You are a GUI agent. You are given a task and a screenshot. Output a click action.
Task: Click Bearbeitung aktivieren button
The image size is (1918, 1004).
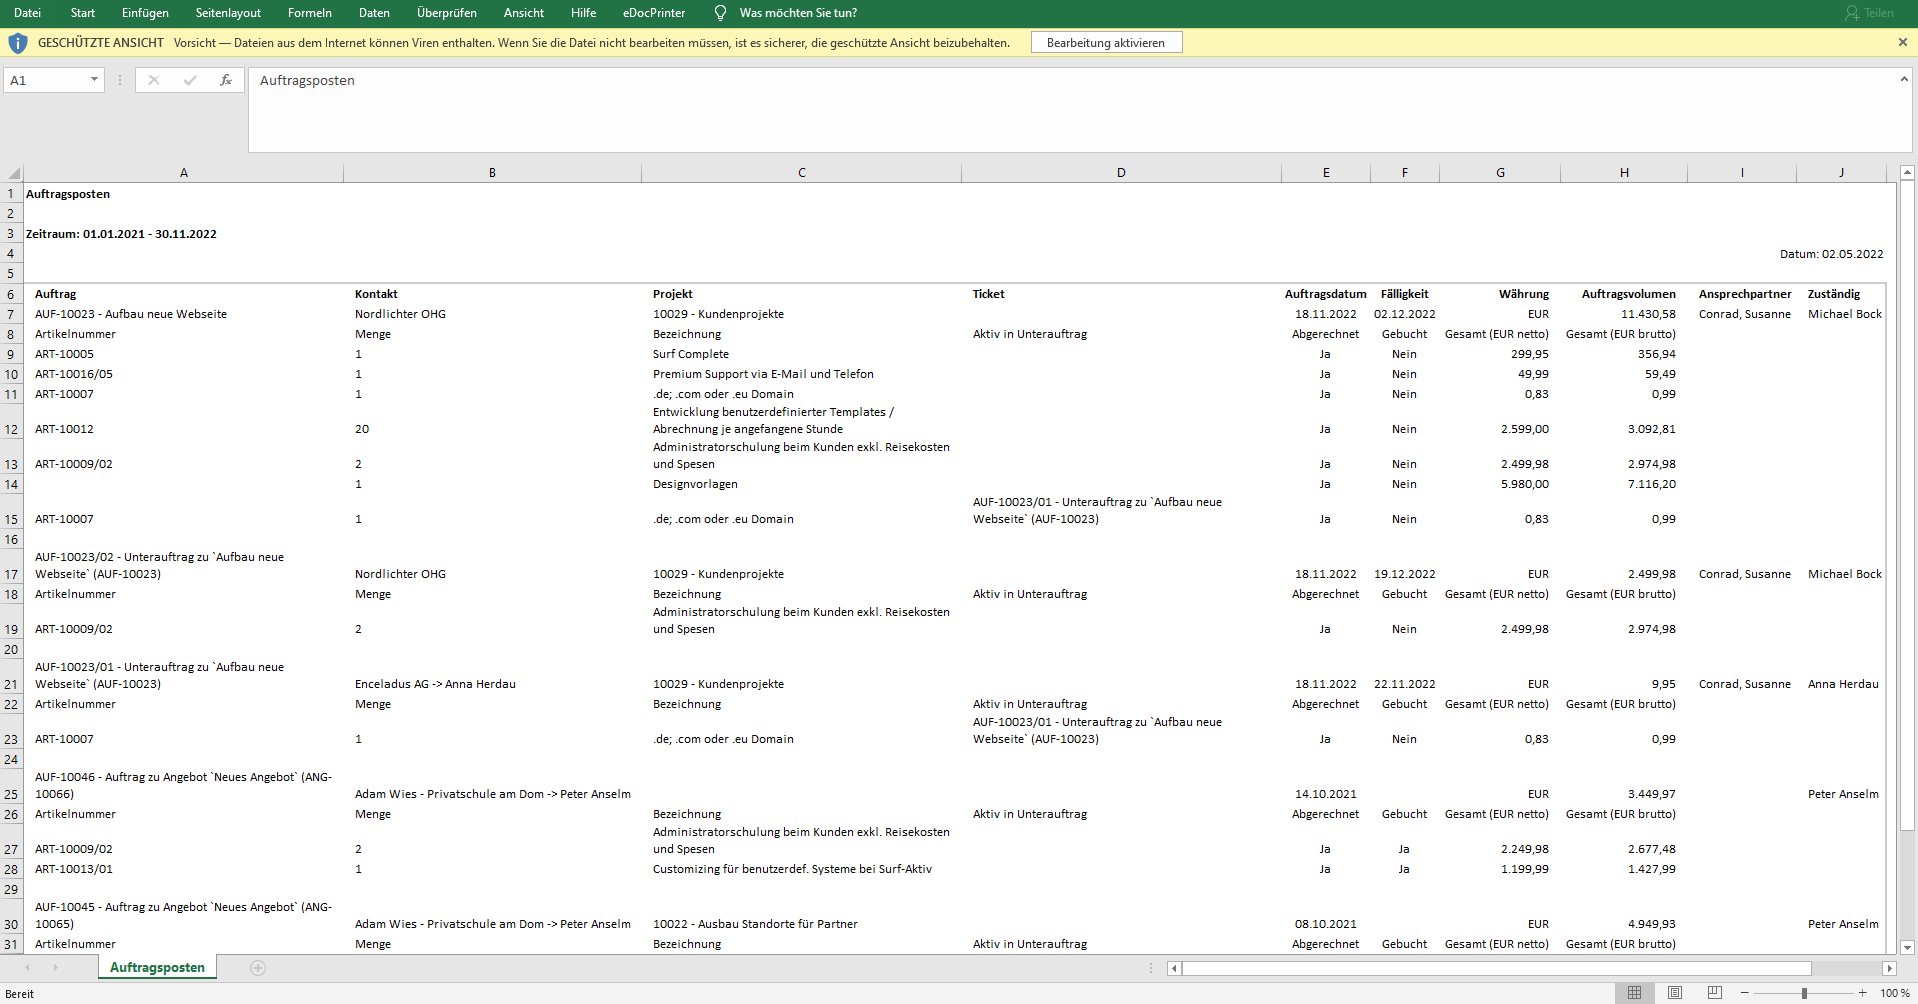click(x=1106, y=43)
